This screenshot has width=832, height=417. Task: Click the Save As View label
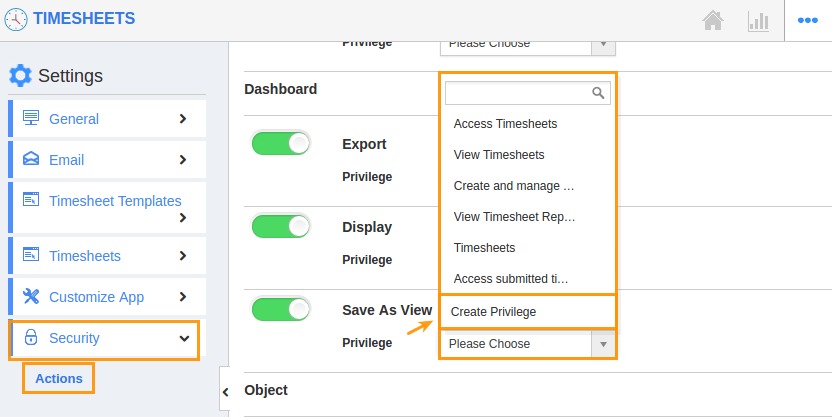(387, 310)
